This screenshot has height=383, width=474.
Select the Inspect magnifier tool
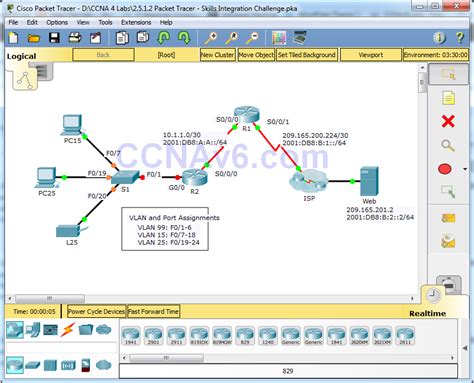(448, 145)
